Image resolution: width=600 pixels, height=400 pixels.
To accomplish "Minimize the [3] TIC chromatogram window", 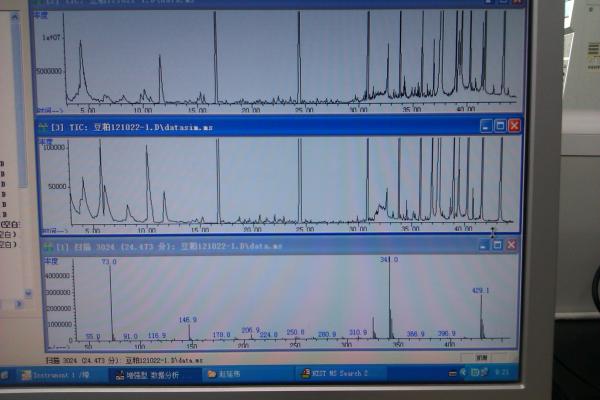I will click(486, 126).
